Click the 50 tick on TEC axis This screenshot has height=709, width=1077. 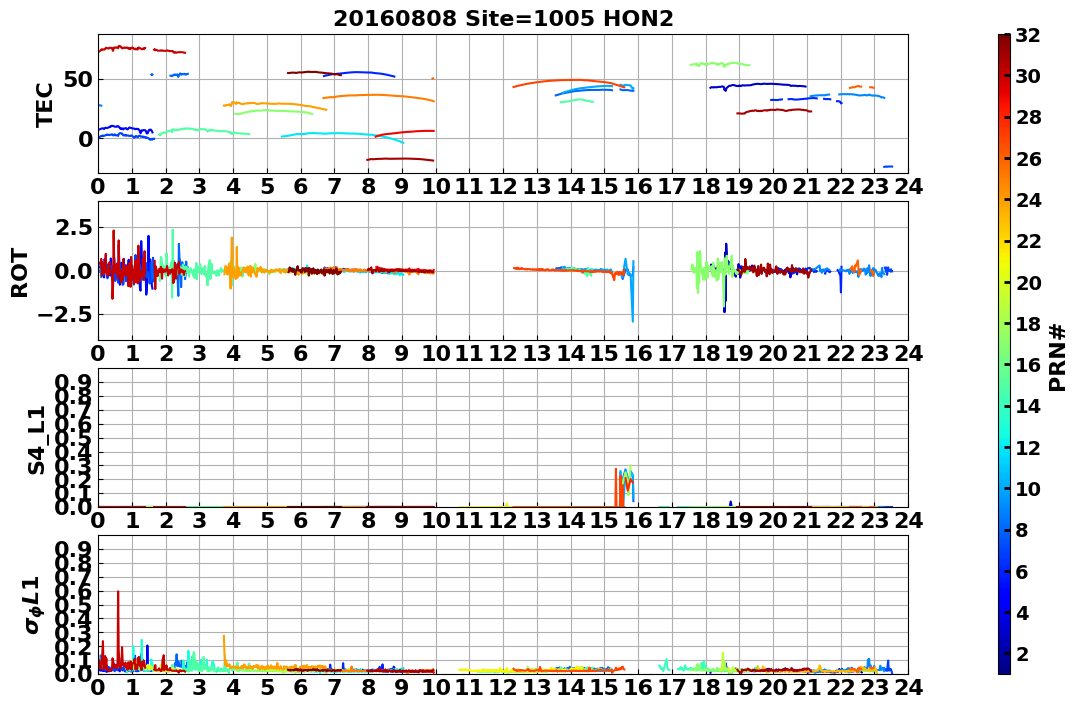[x=79, y=80]
